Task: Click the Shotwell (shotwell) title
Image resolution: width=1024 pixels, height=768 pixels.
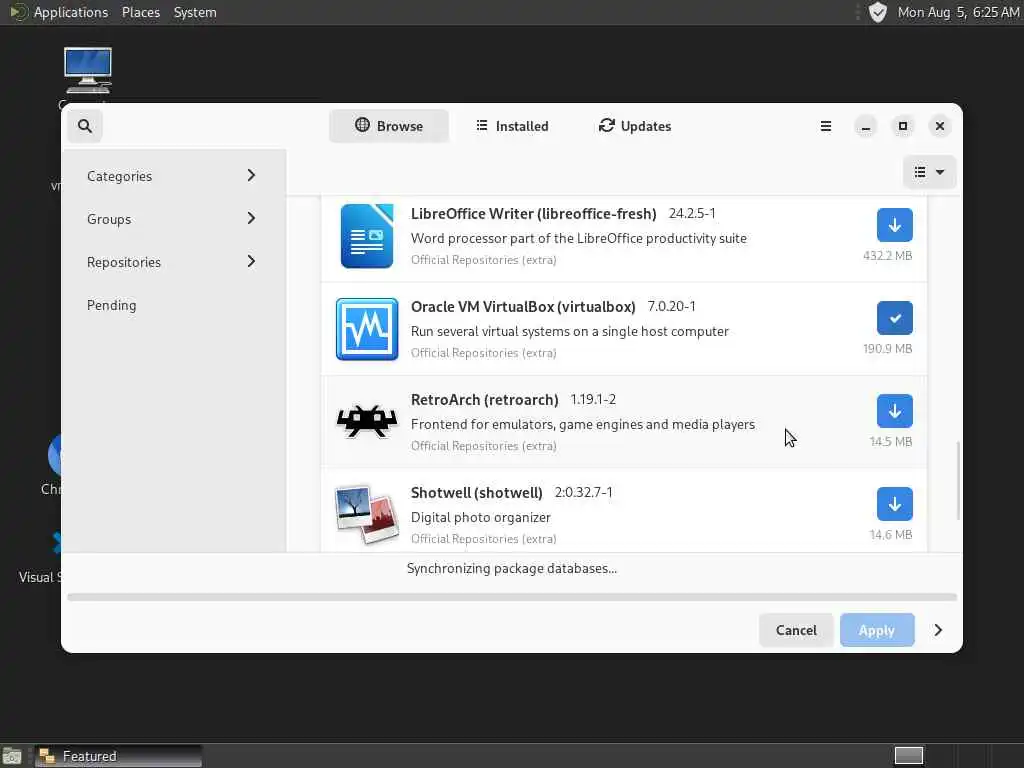Action: [x=477, y=493]
